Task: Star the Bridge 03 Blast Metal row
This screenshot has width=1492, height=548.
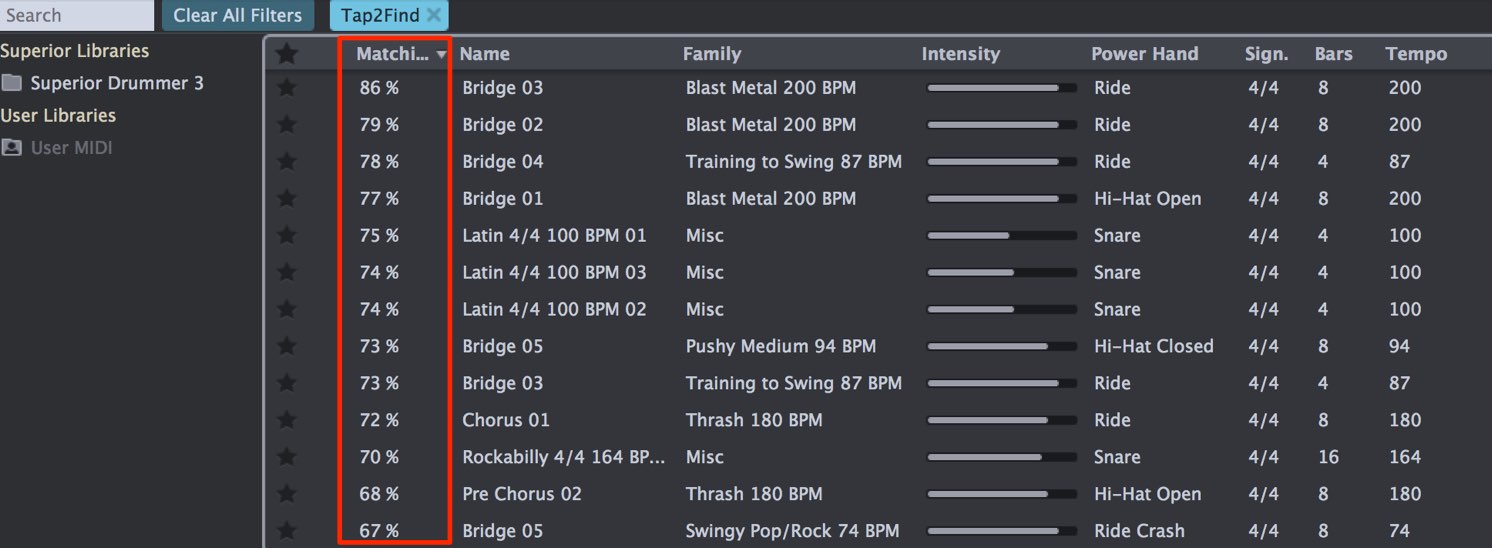Action: [287, 88]
